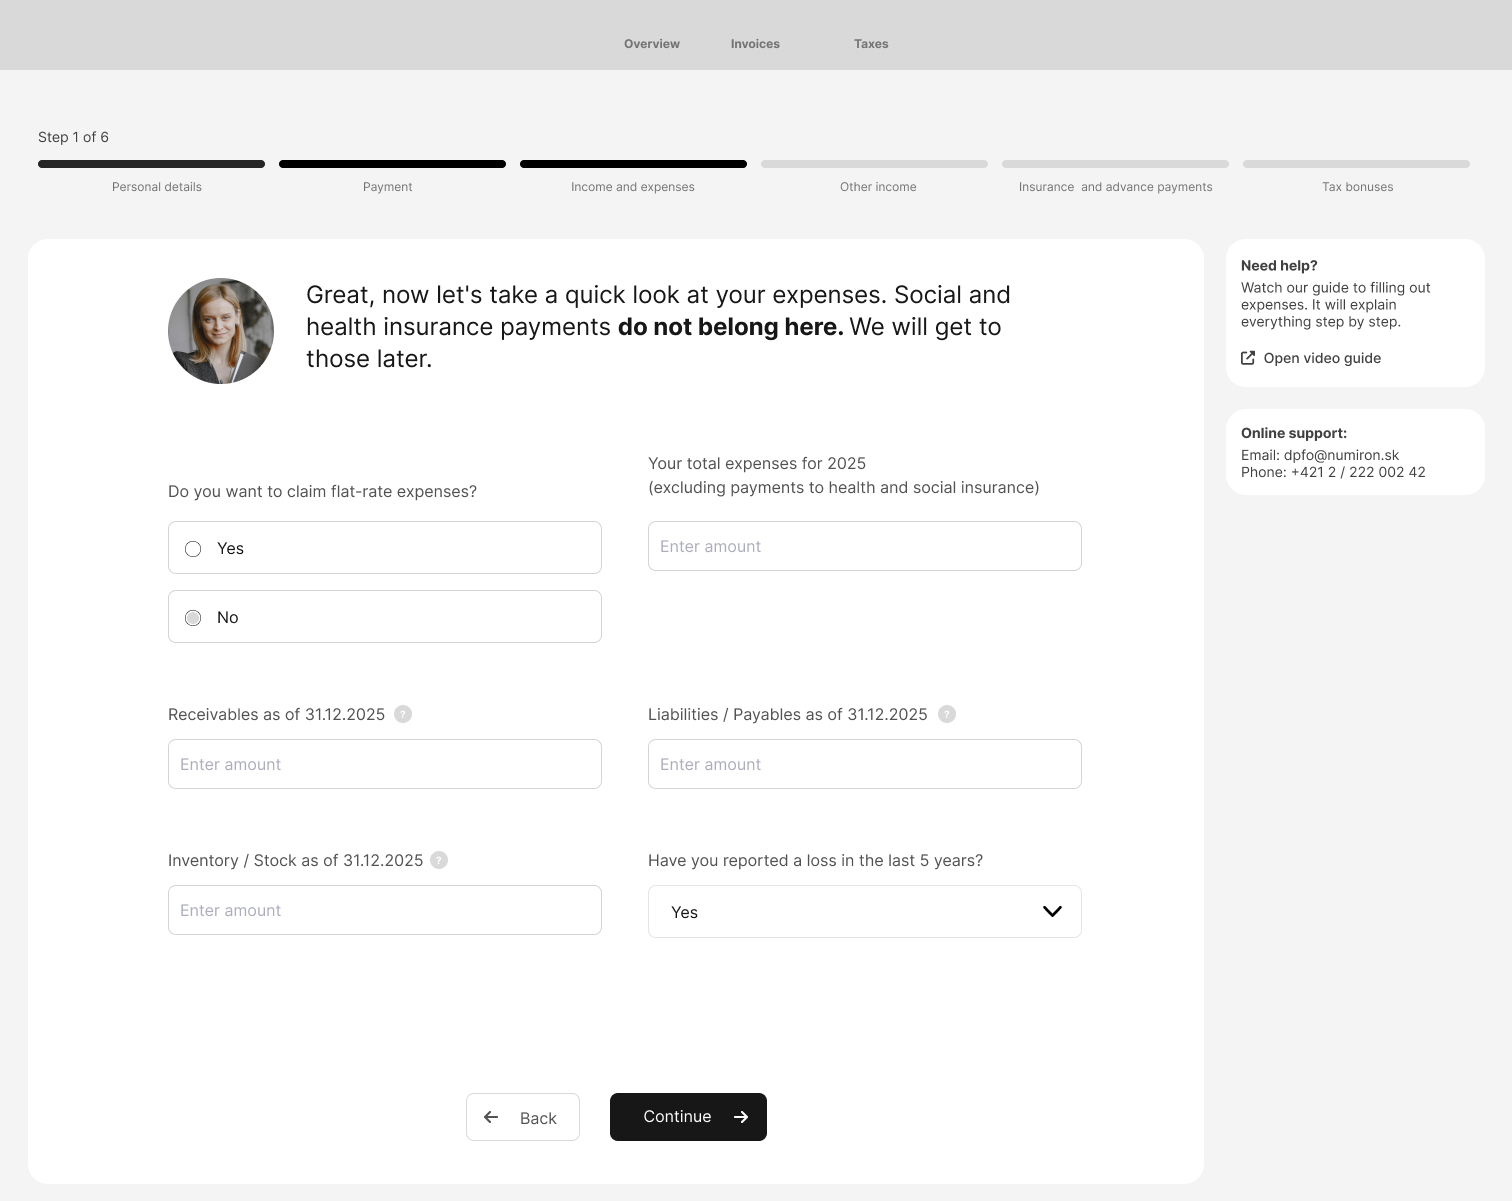Click the external link icon beside video guide
The width and height of the screenshot is (1512, 1201).
point(1248,358)
